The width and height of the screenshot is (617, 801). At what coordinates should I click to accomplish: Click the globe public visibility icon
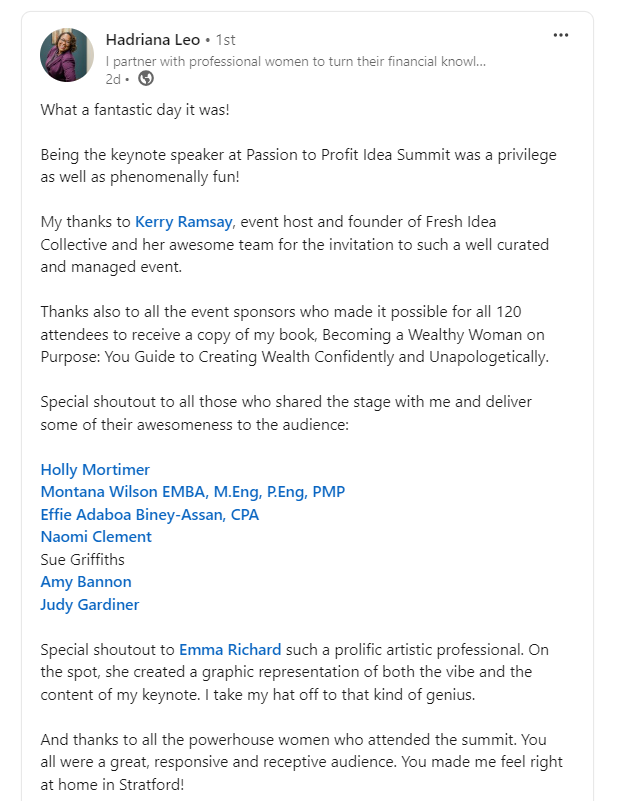(146, 78)
